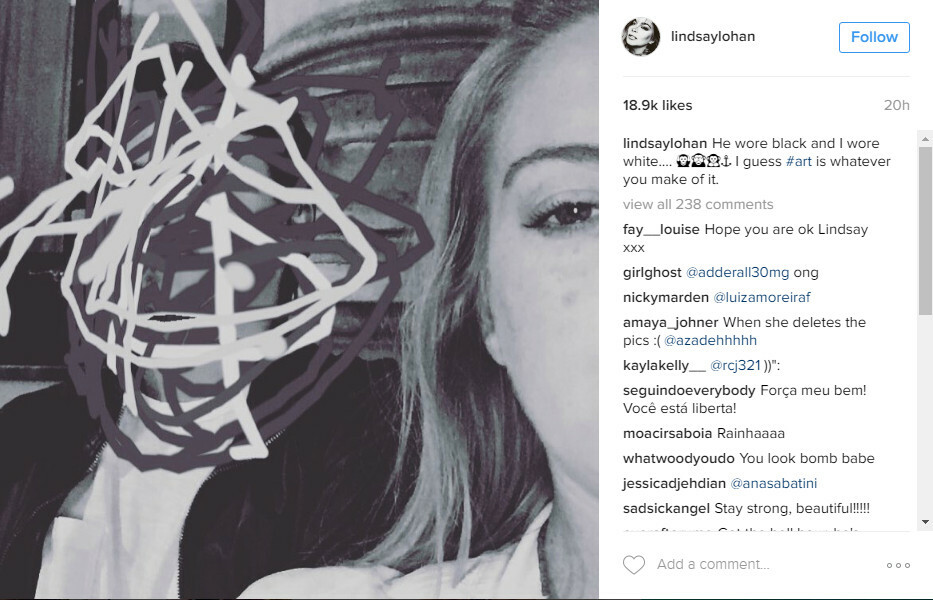Click the 20h post timestamp
The image size is (933, 600).
click(897, 105)
